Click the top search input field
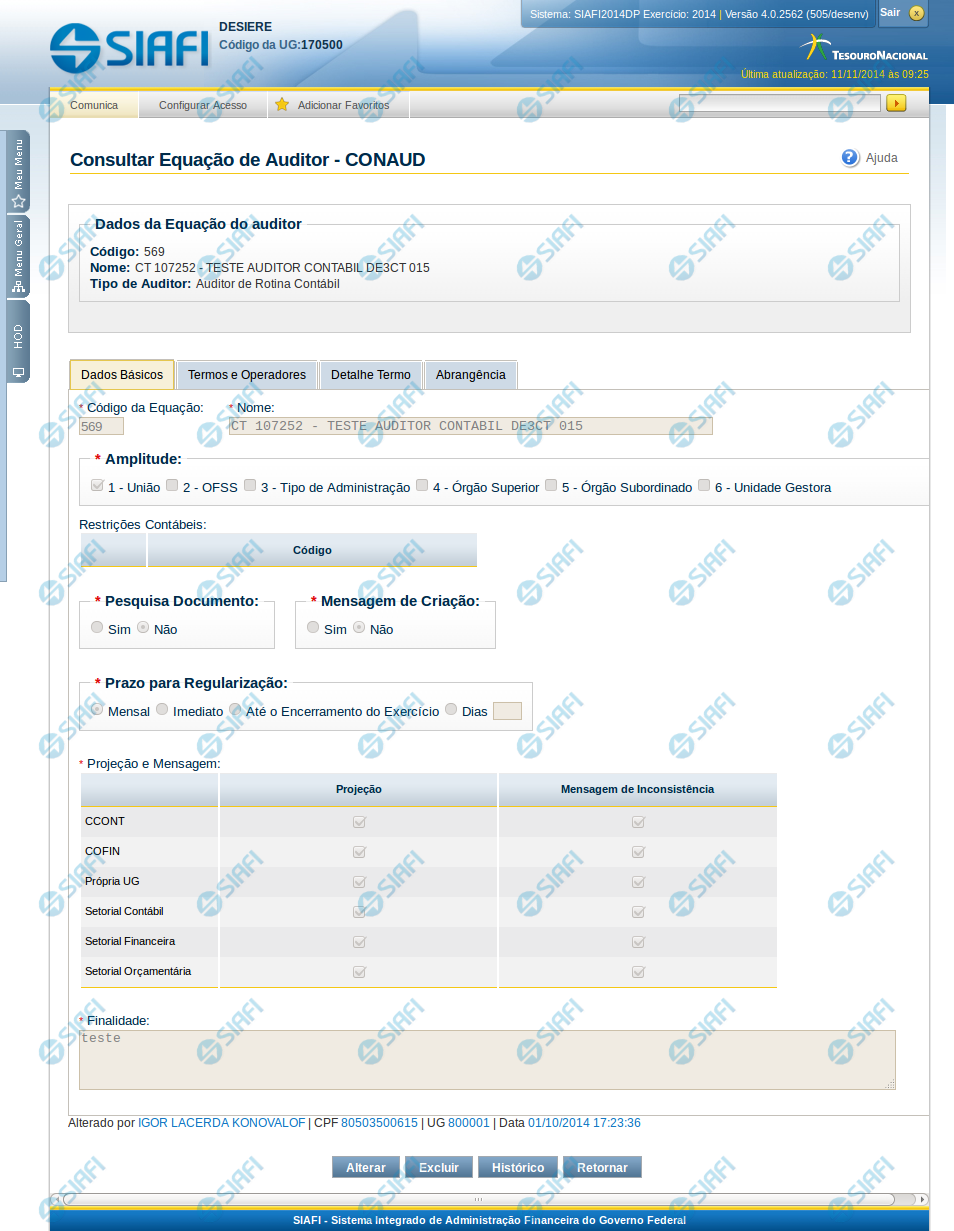The height and width of the screenshot is (1231, 954). point(779,103)
